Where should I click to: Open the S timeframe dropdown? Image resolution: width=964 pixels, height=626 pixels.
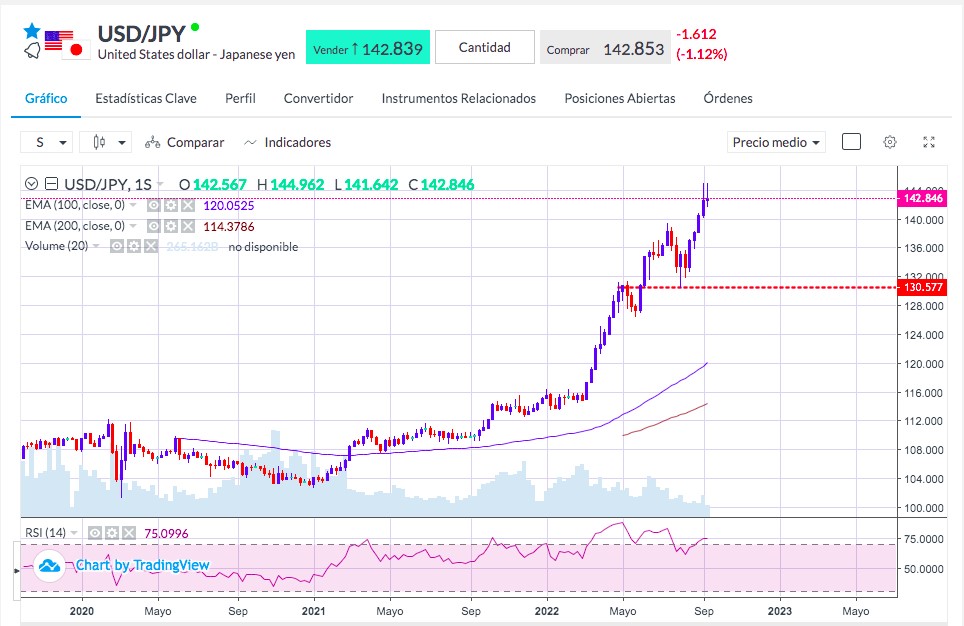(x=47, y=143)
